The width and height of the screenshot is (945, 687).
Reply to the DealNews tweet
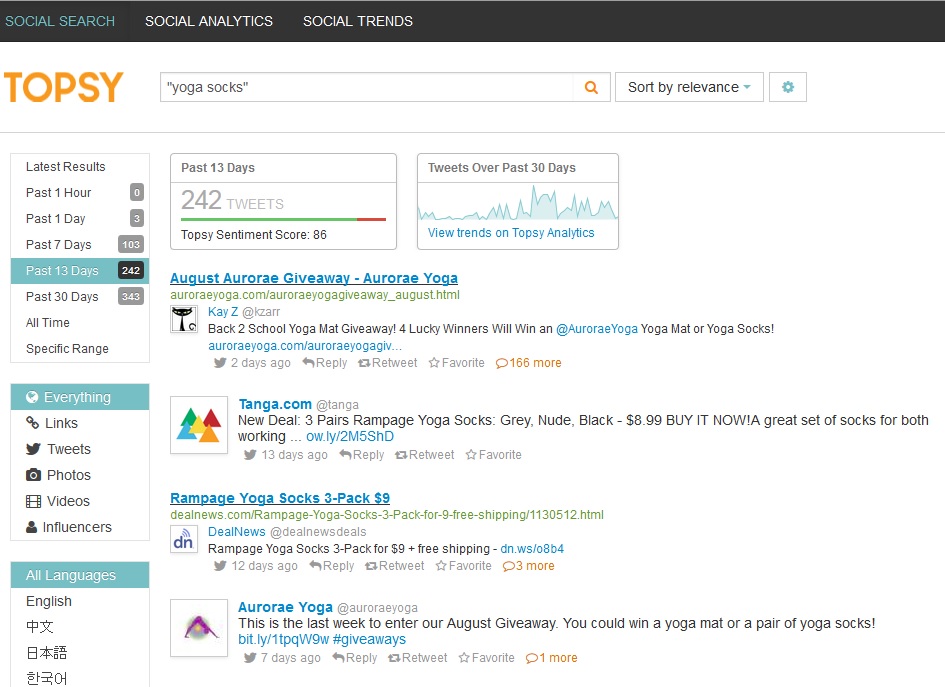pyautogui.click(x=331, y=566)
